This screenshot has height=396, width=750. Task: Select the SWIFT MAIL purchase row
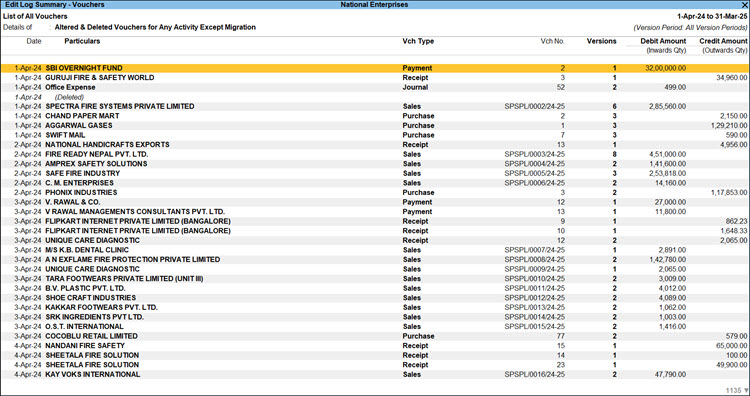point(375,135)
